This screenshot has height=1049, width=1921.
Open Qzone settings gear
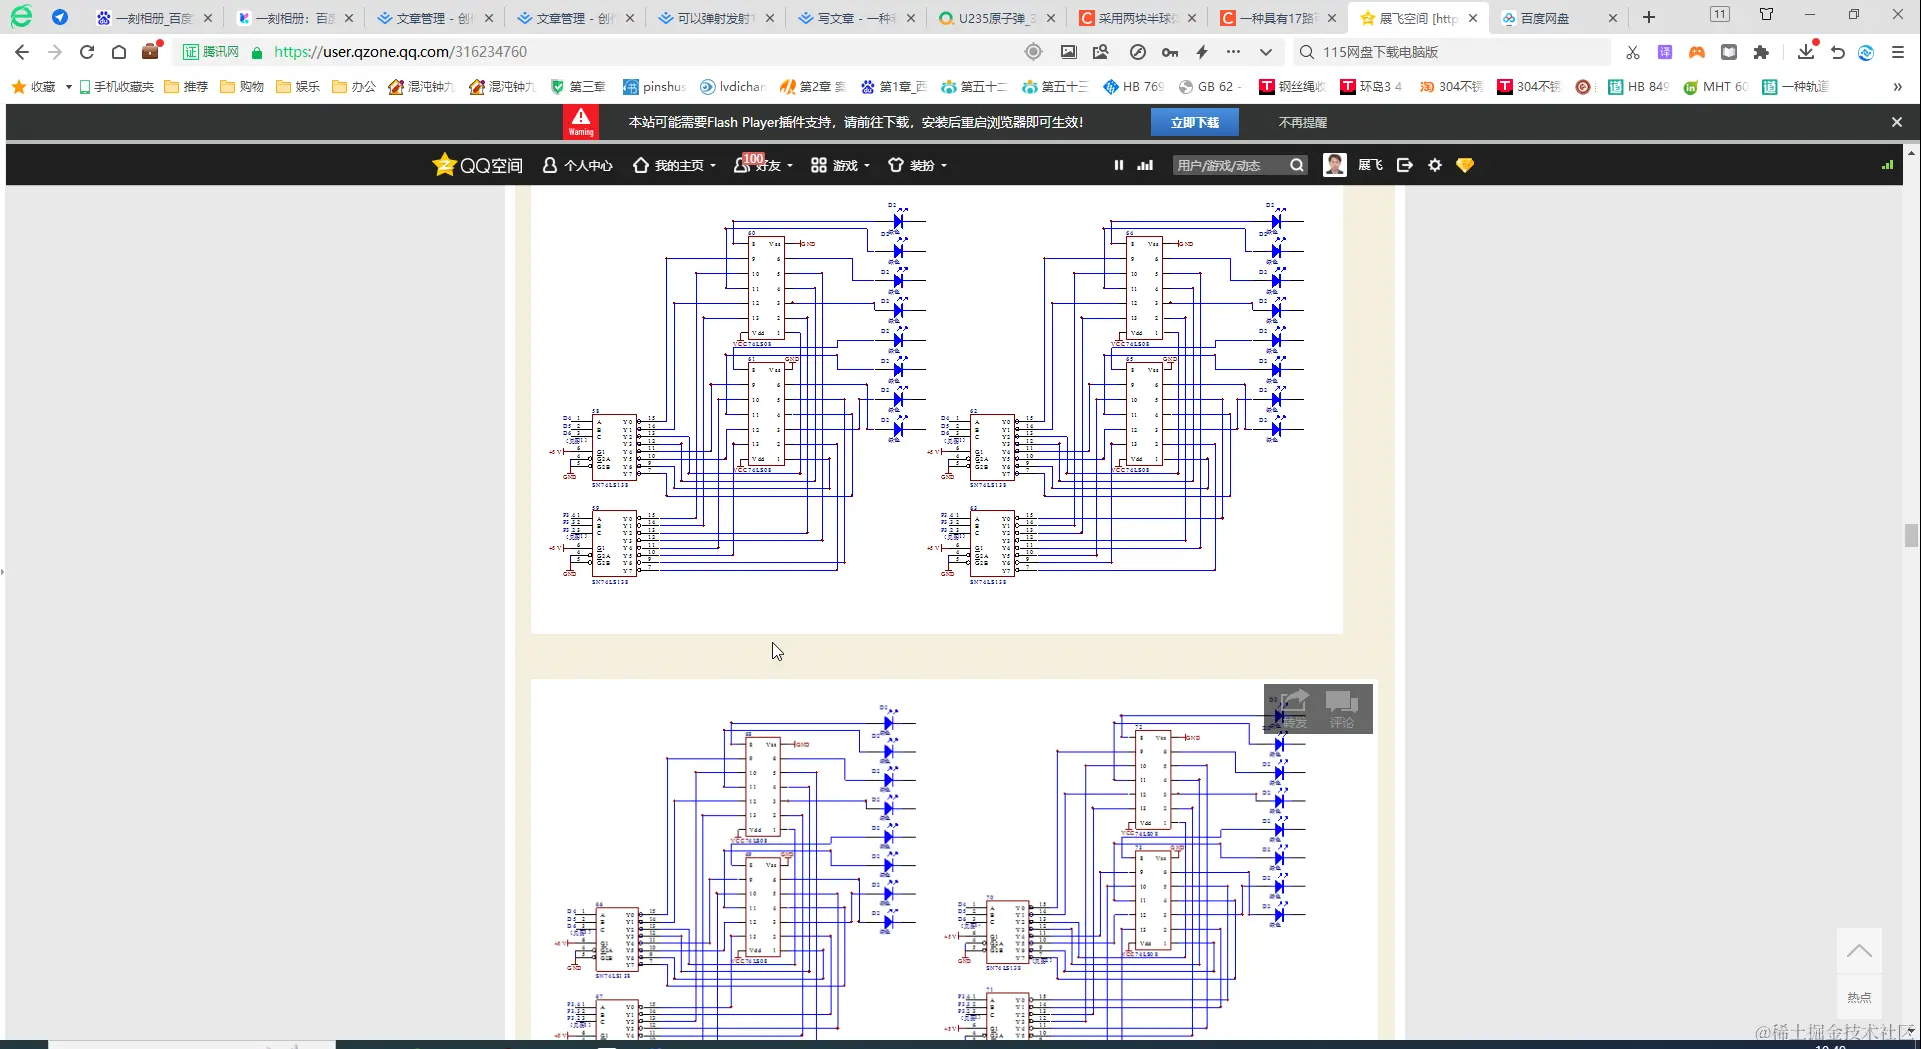click(1435, 165)
